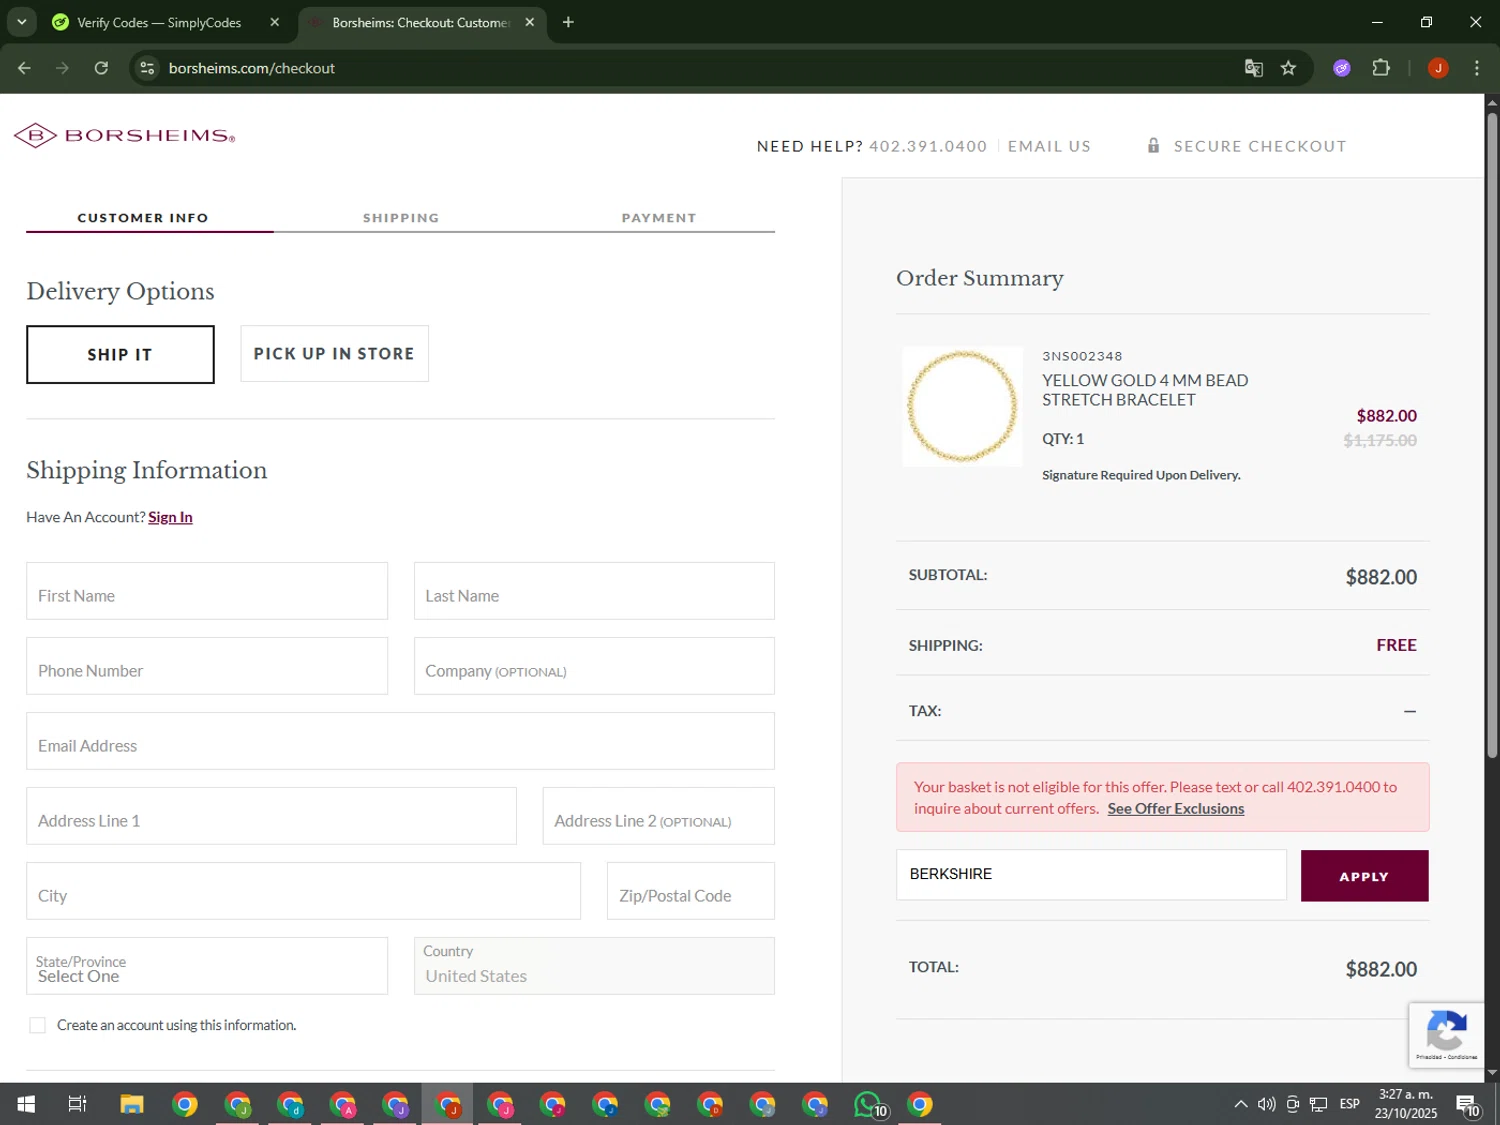Screen dimensions: 1500x1125
Task: Focus the Address Line 1 field
Action: click(x=271, y=816)
